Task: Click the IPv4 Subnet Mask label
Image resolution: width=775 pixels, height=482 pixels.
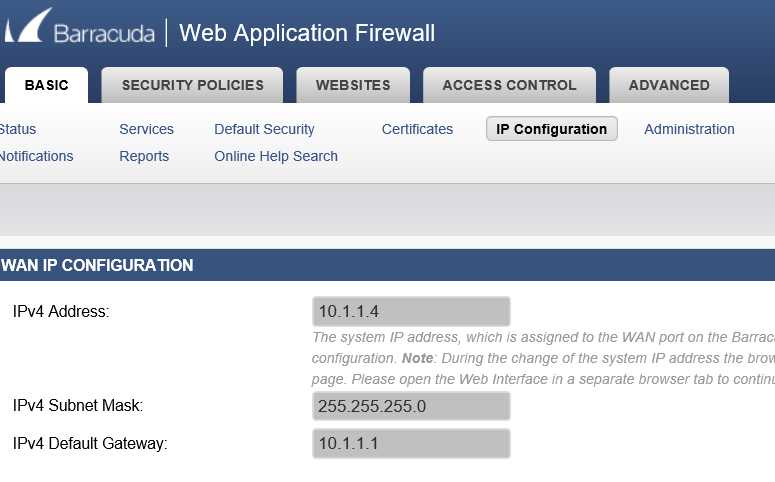Action: (x=78, y=405)
